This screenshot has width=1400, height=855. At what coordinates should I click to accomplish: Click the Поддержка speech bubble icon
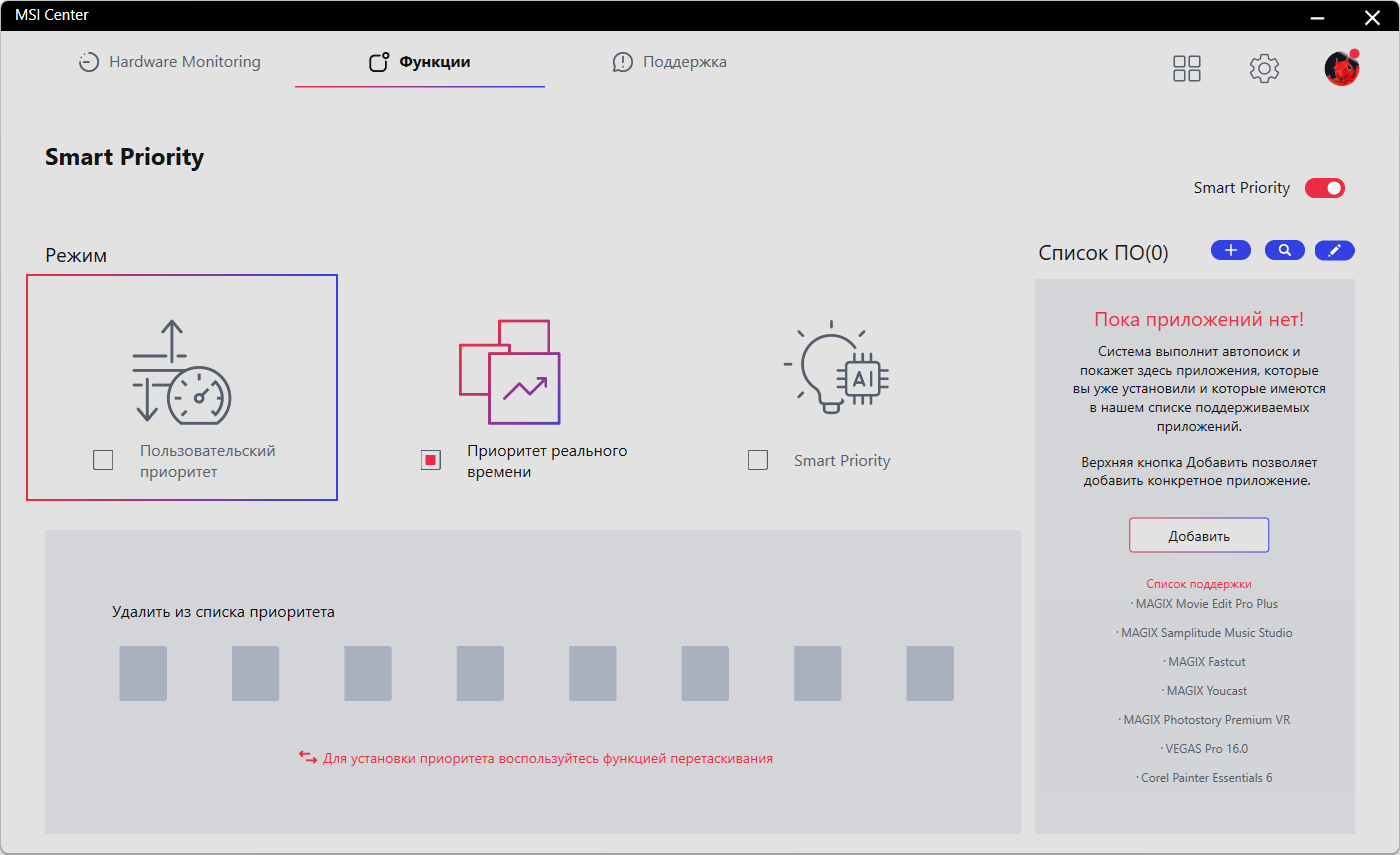click(x=623, y=62)
